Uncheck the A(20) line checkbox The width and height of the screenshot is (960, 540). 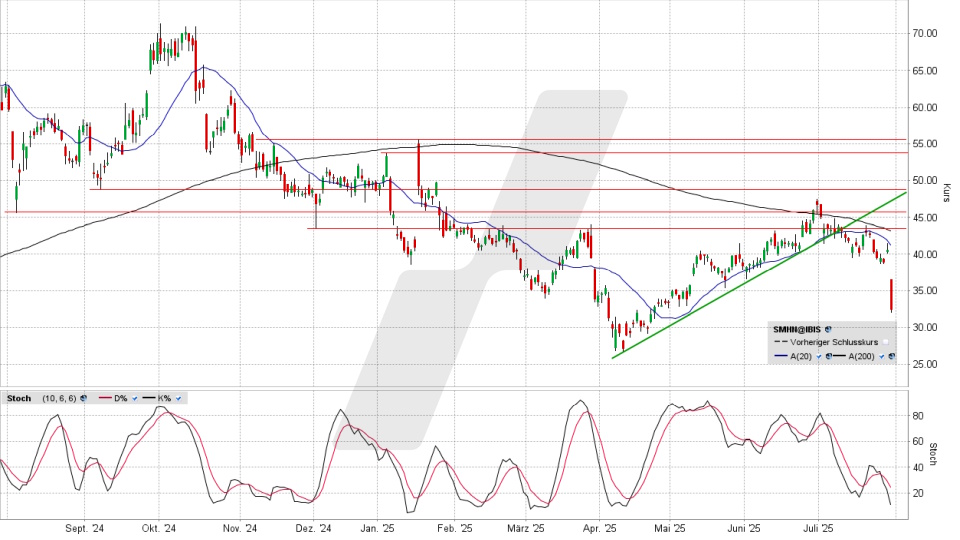[x=819, y=356]
